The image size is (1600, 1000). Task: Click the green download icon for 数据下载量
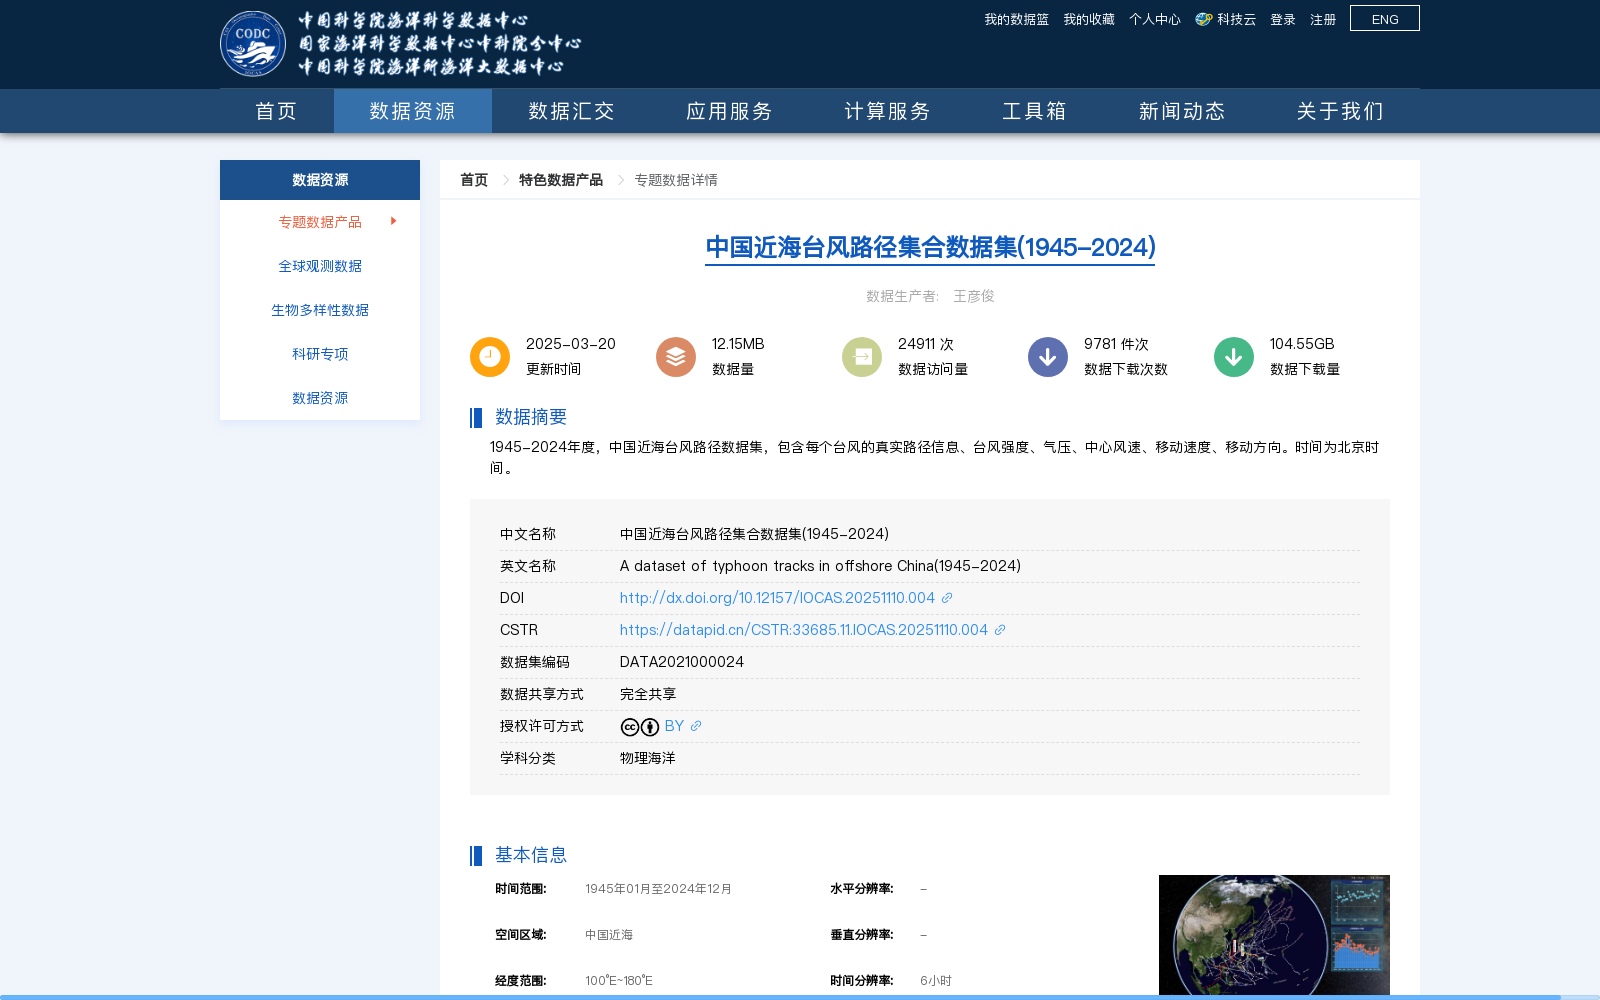pos(1233,356)
